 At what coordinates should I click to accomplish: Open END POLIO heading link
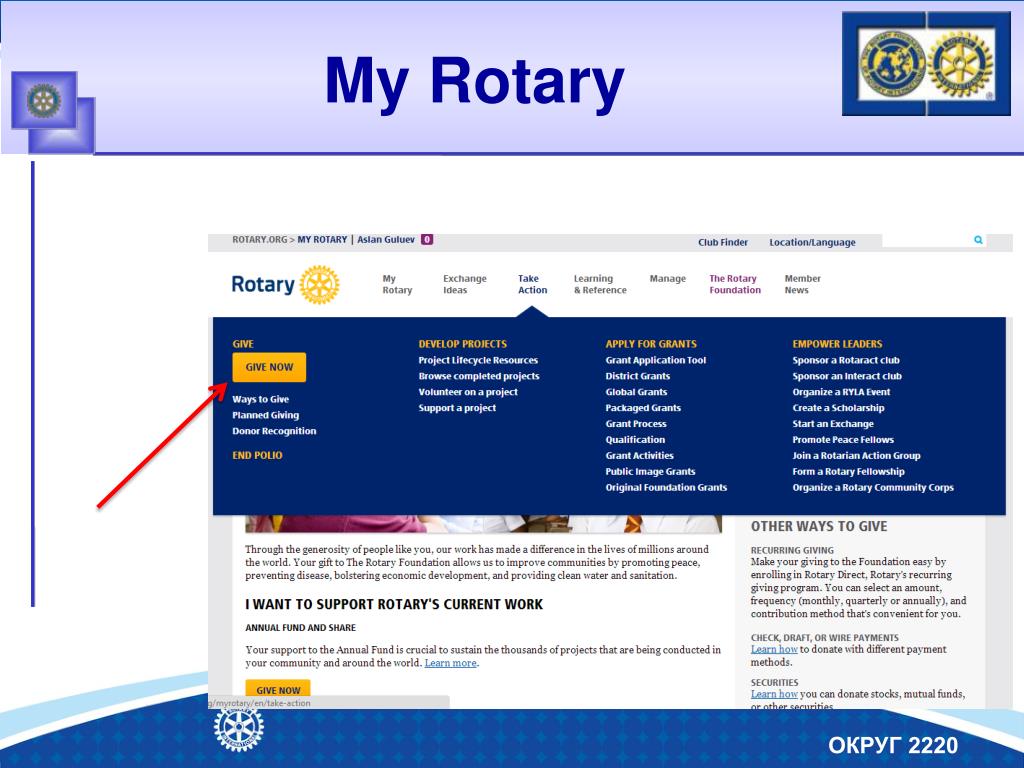click(x=257, y=455)
